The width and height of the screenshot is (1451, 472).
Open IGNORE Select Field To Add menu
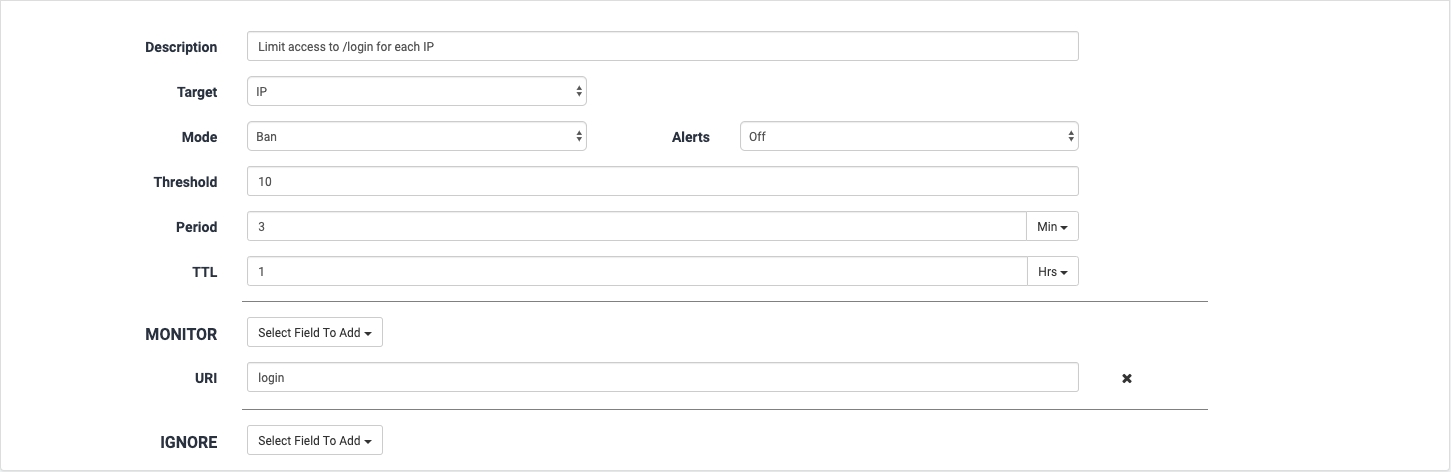coord(314,441)
